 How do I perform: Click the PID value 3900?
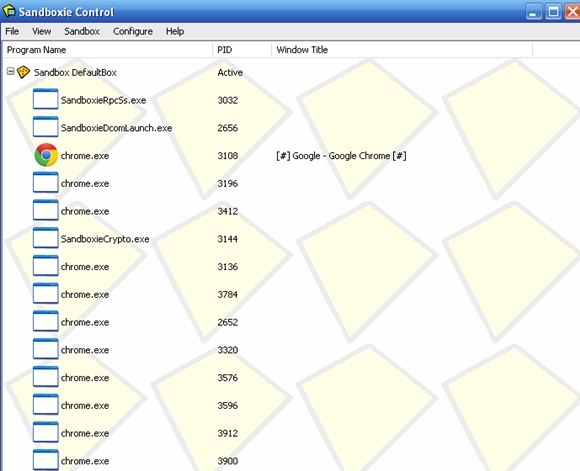pos(227,461)
